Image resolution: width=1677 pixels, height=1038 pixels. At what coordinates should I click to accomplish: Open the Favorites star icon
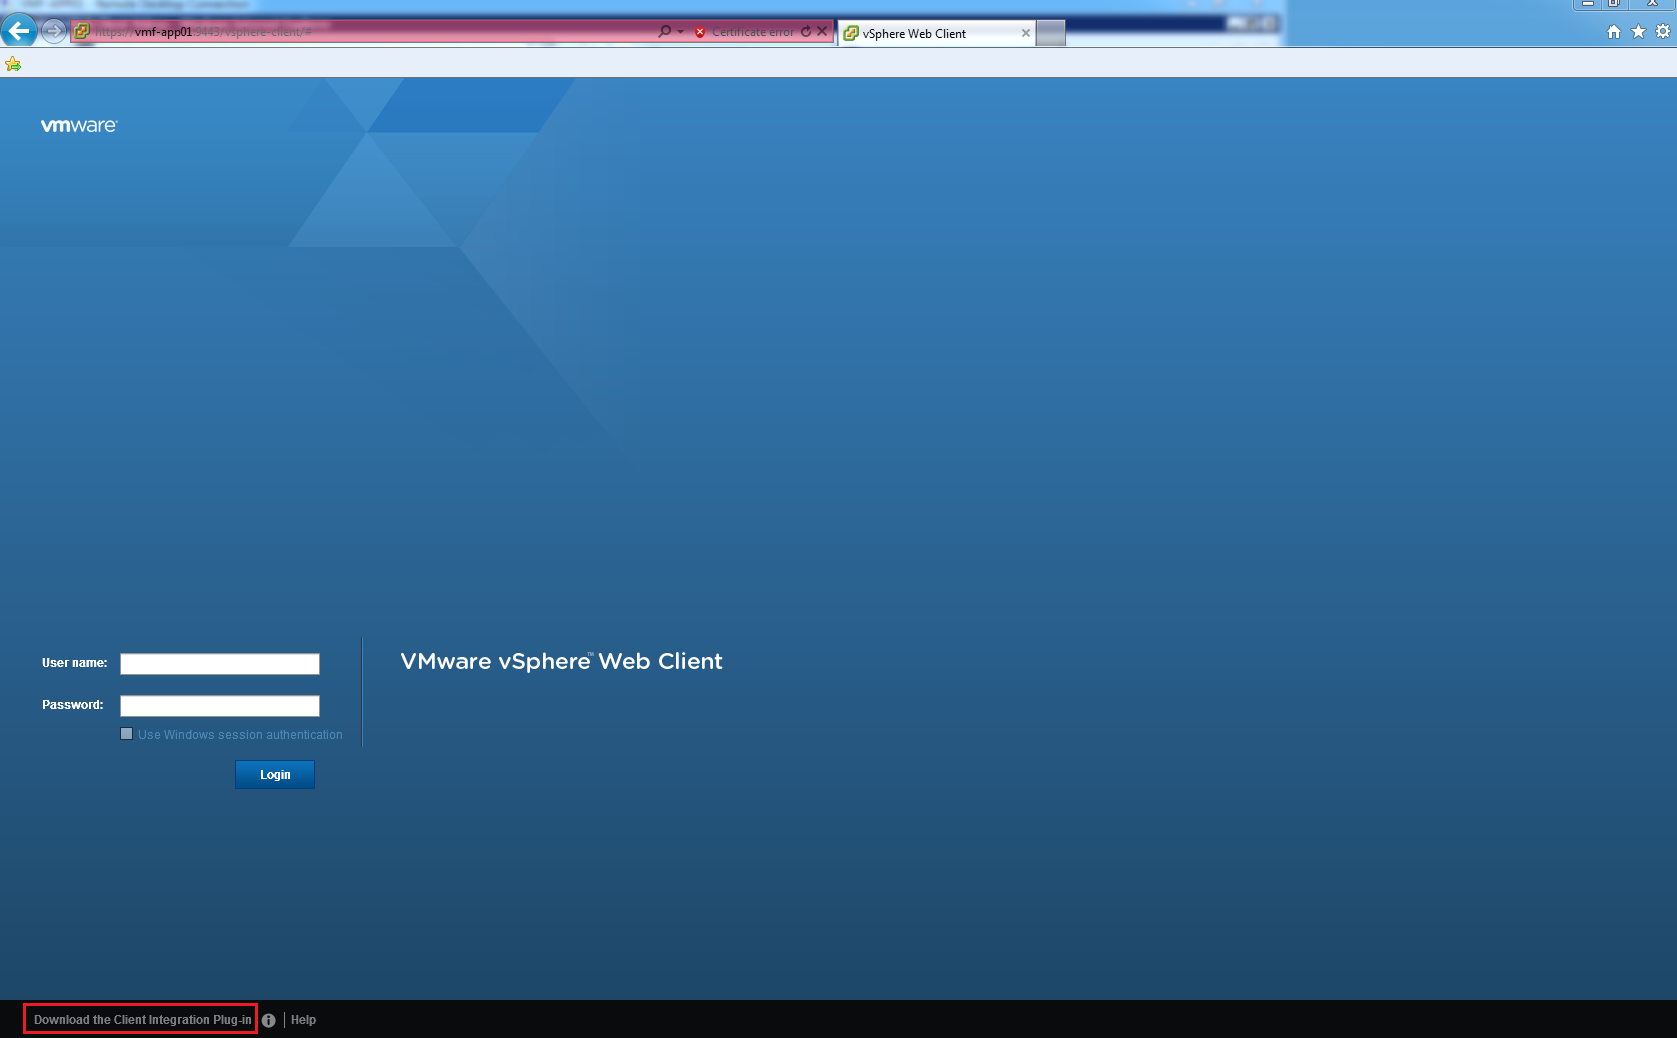[x=1638, y=32]
